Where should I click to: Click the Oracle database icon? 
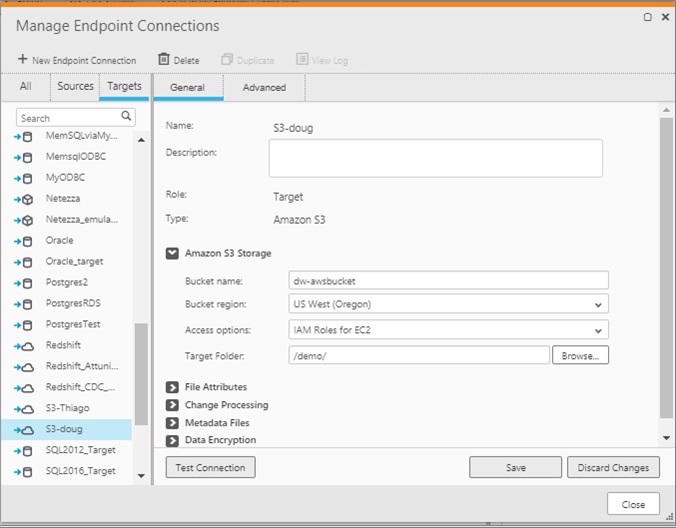coord(27,242)
